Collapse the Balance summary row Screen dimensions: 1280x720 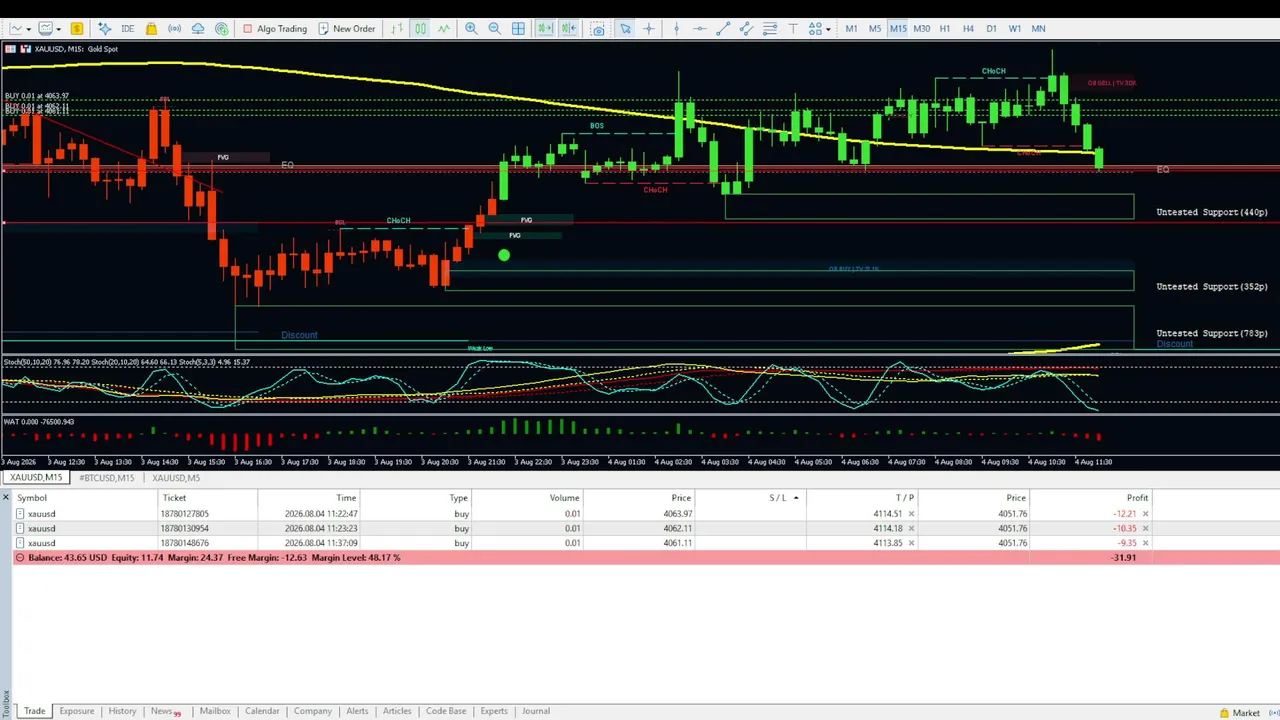(19, 557)
